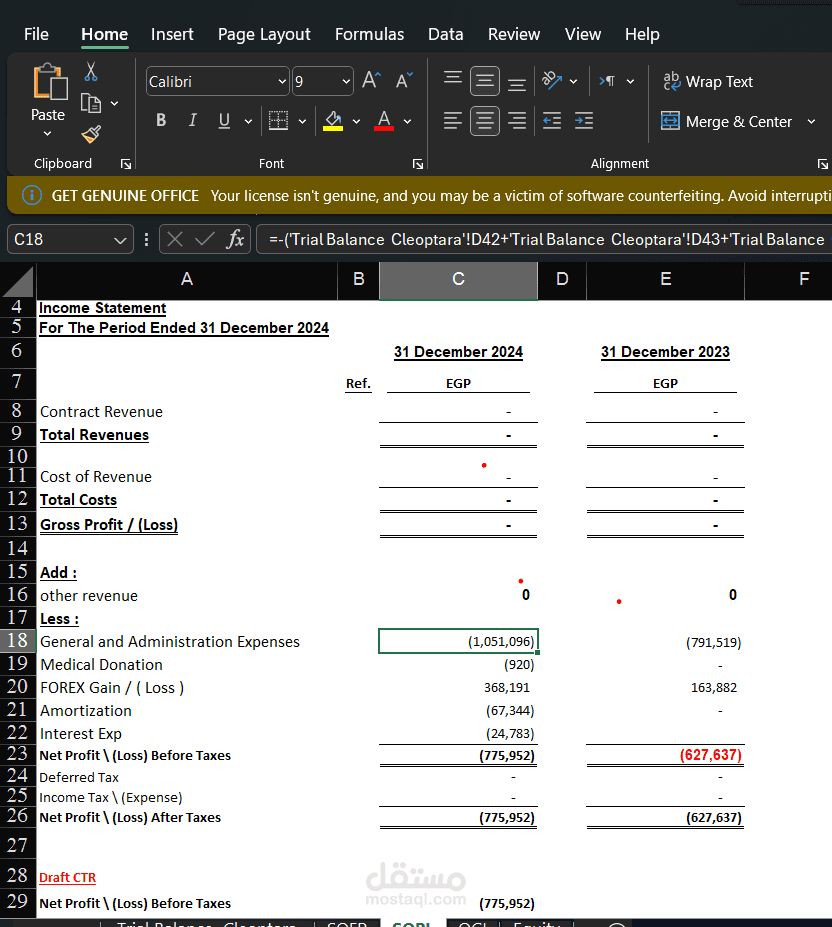Expand fill color palette arrow

point(356,121)
